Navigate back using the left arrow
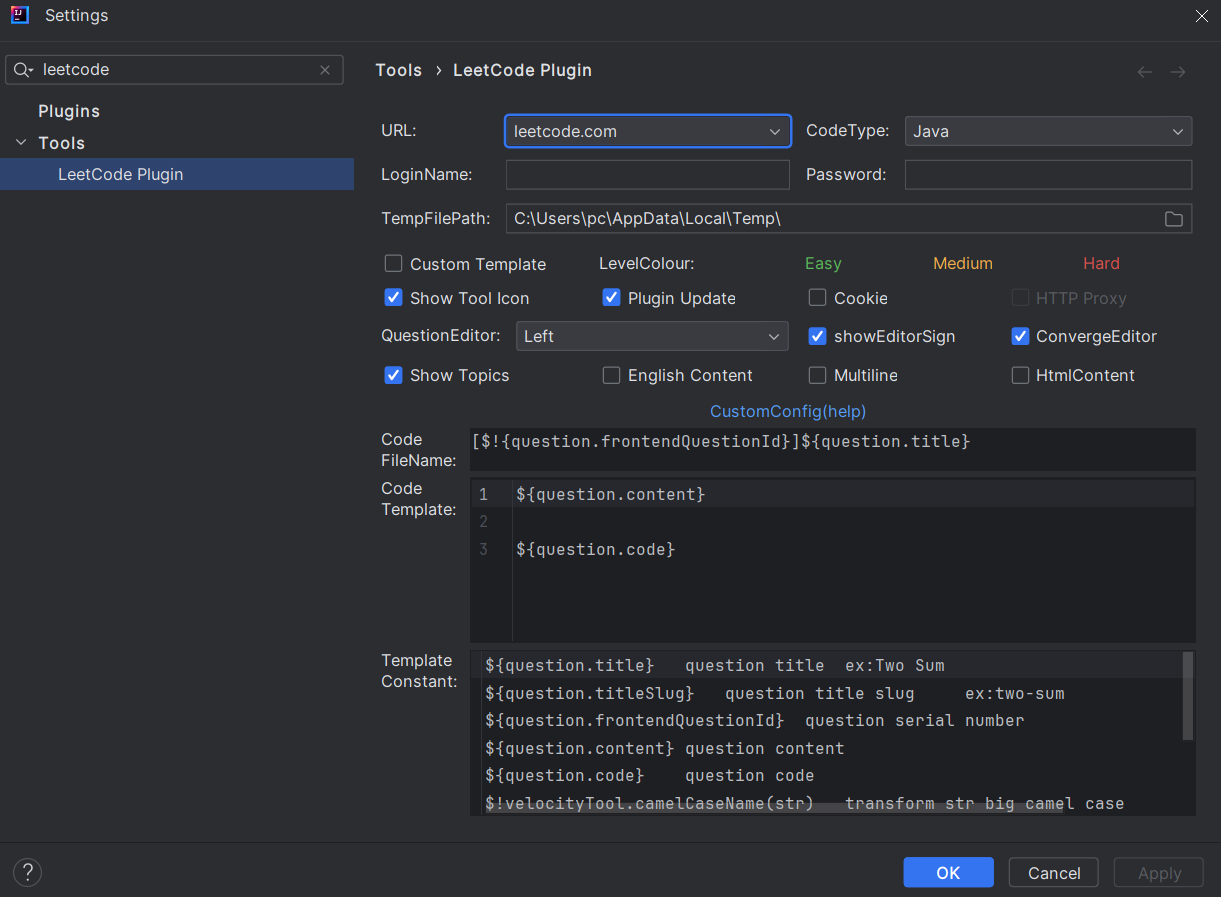Viewport: 1221px width, 897px height. (1143, 71)
